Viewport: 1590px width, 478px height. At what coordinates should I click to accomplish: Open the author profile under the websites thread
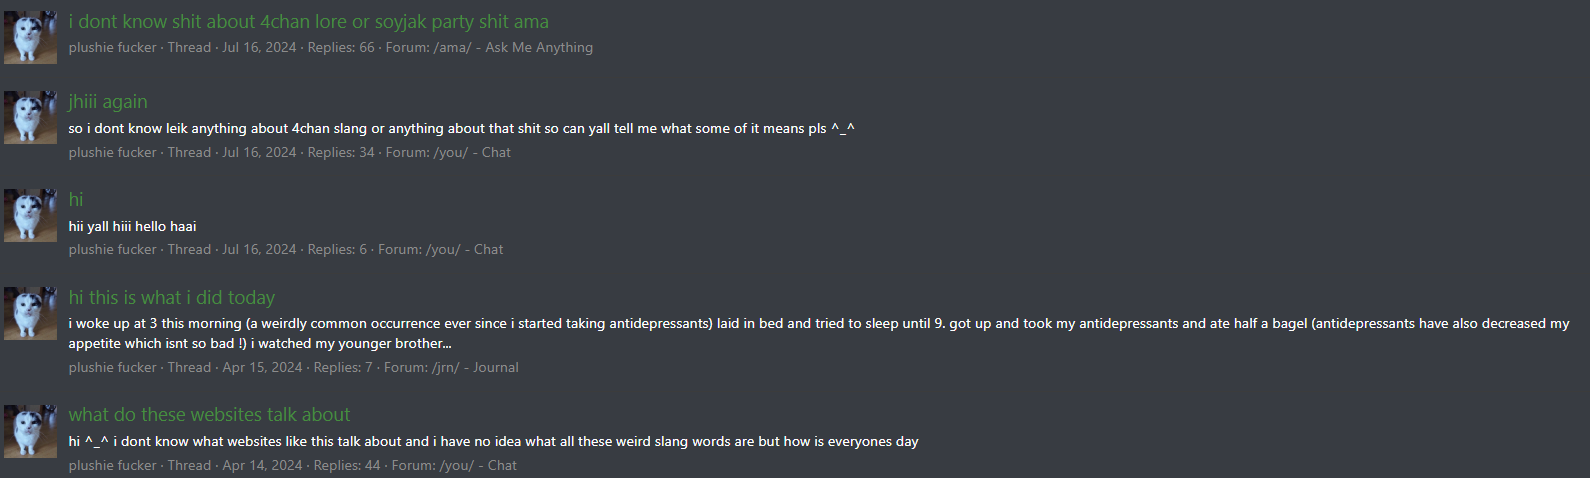click(x=112, y=466)
